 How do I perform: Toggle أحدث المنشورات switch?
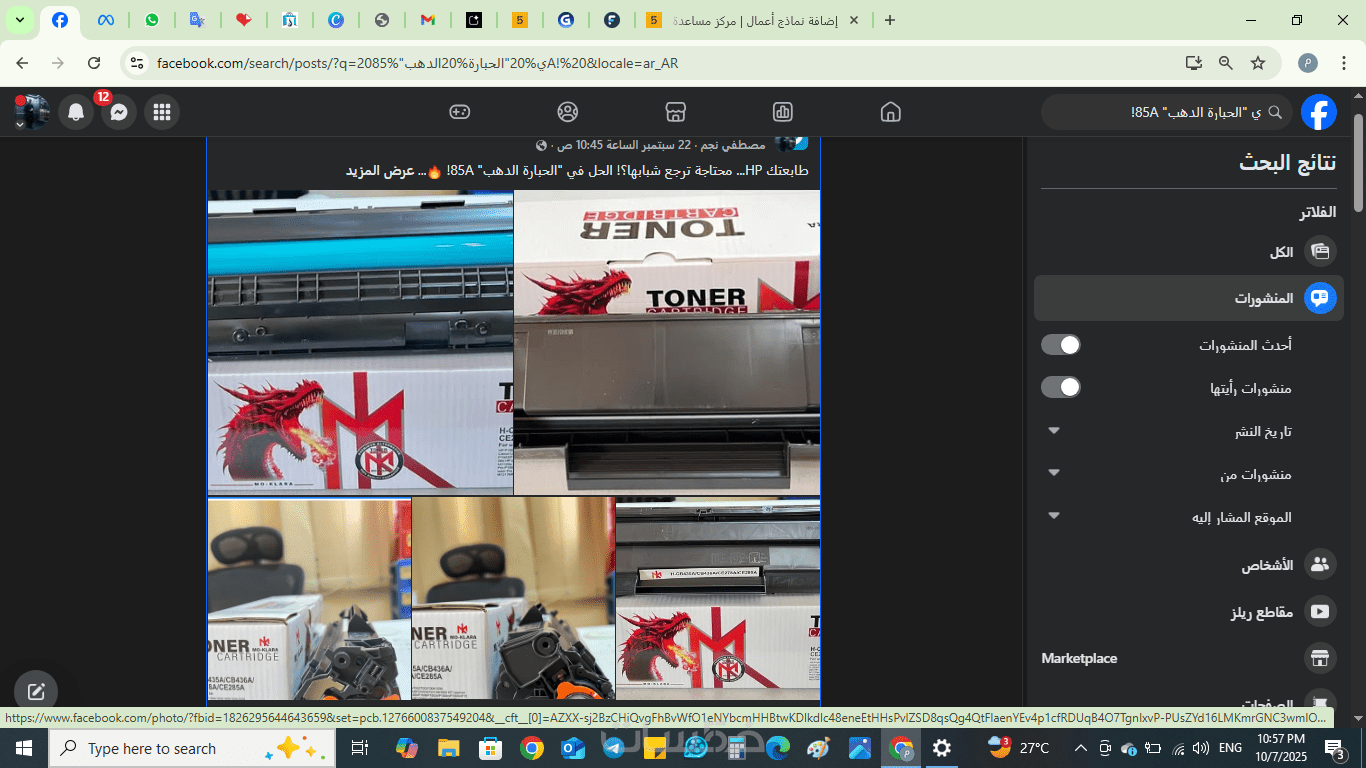coord(1061,345)
